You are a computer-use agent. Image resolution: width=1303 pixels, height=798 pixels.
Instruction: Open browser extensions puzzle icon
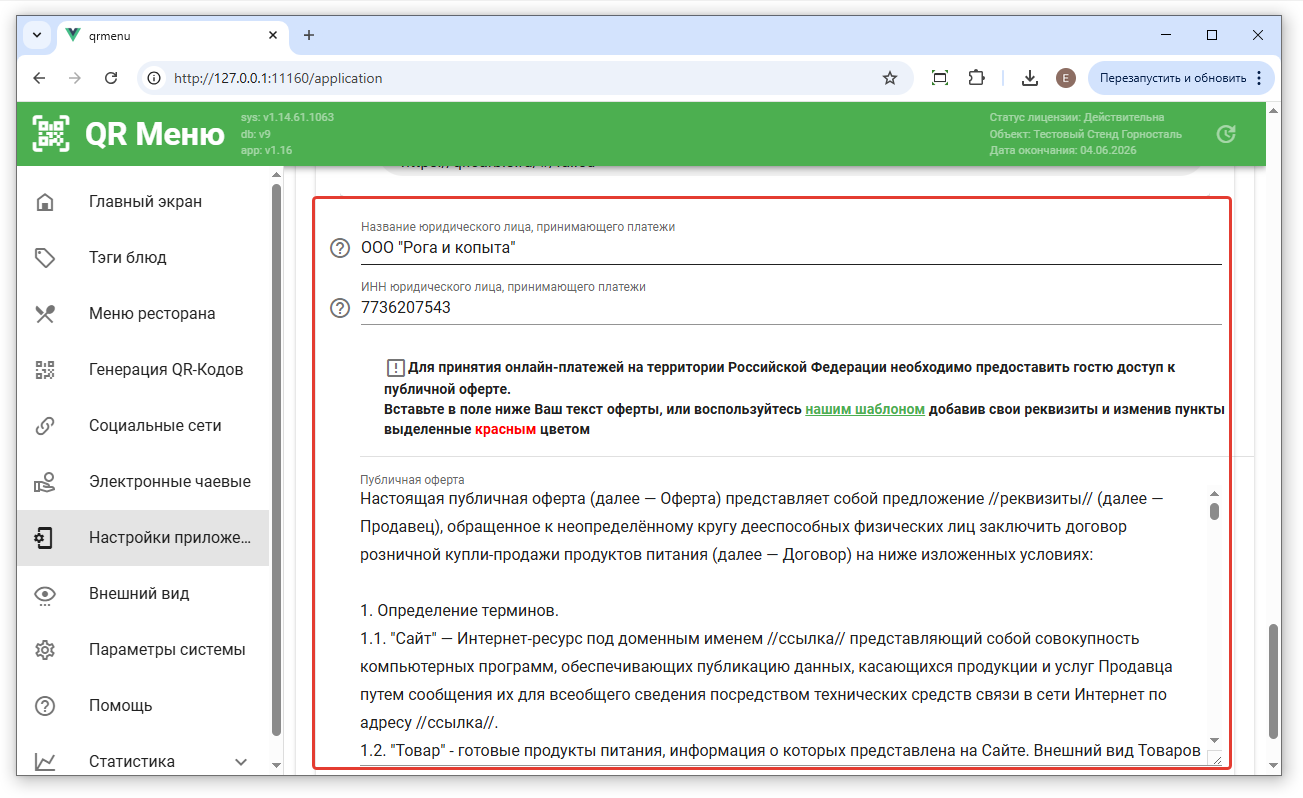(976, 78)
